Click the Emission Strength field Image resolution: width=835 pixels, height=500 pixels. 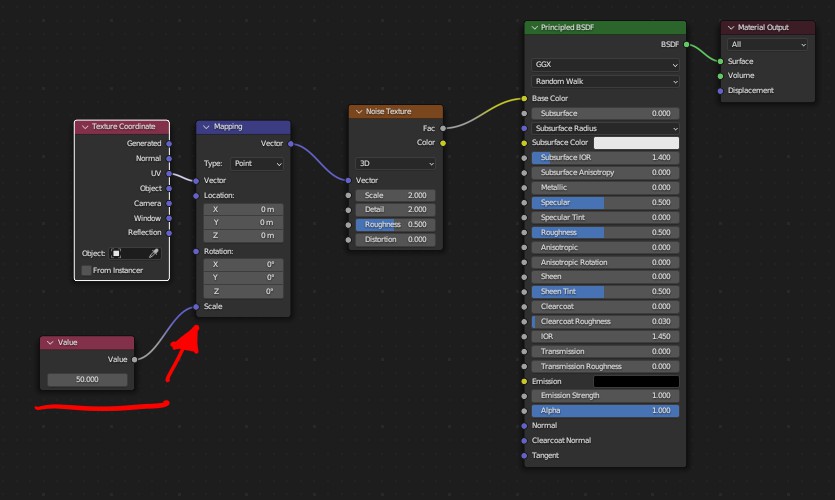(605, 395)
